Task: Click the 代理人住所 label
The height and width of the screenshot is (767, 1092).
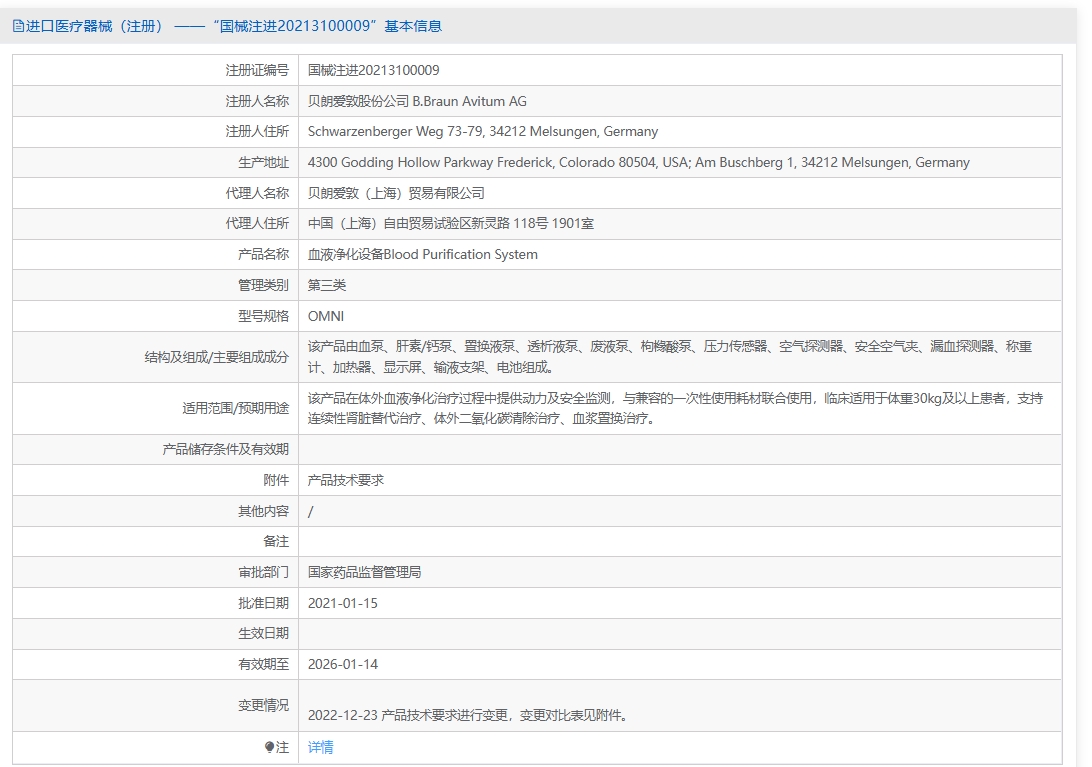Action: (256, 224)
